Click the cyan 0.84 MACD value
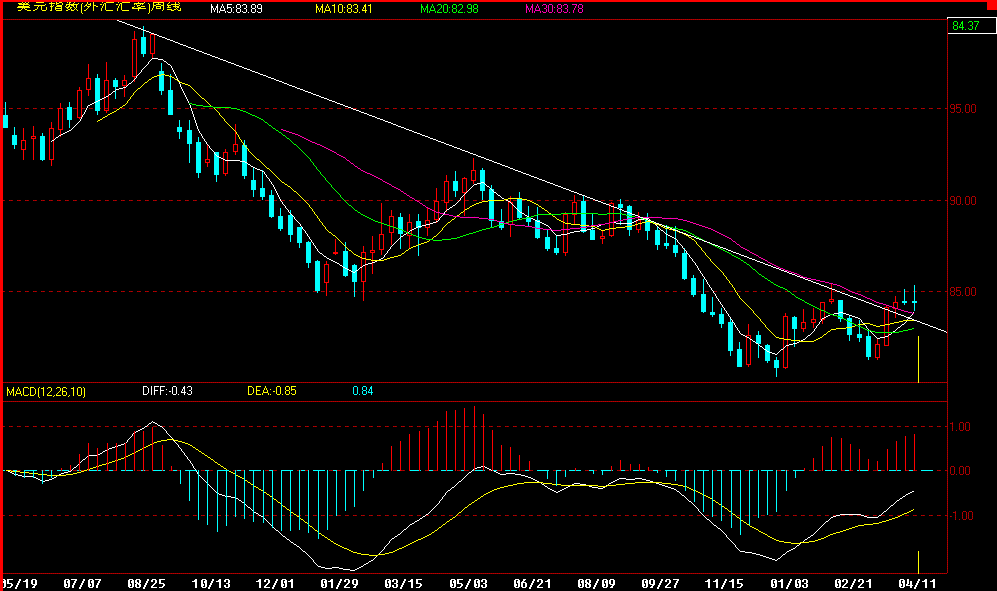Image resolution: width=997 pixels, height=591 pixels. pyautogui.click(x=363, y=392)
